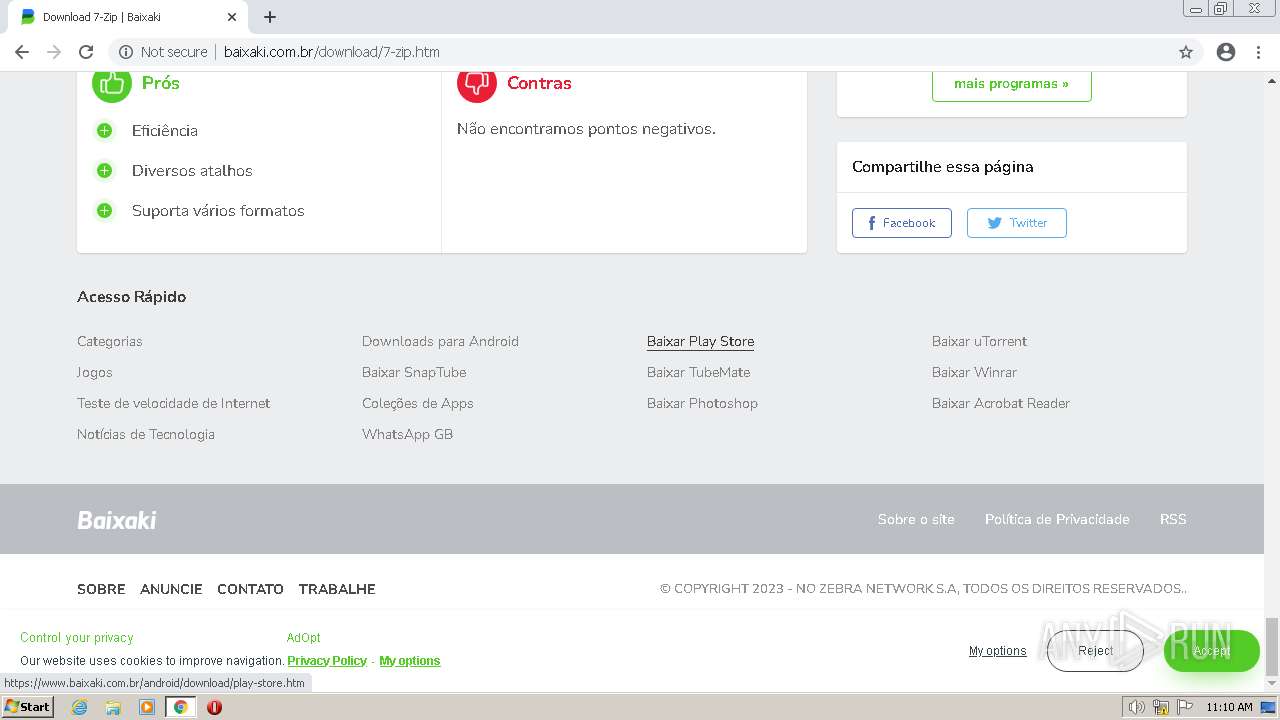Open Política de Privacidade in footer
Viewport: 1280px width, 720px height.
1057,519
